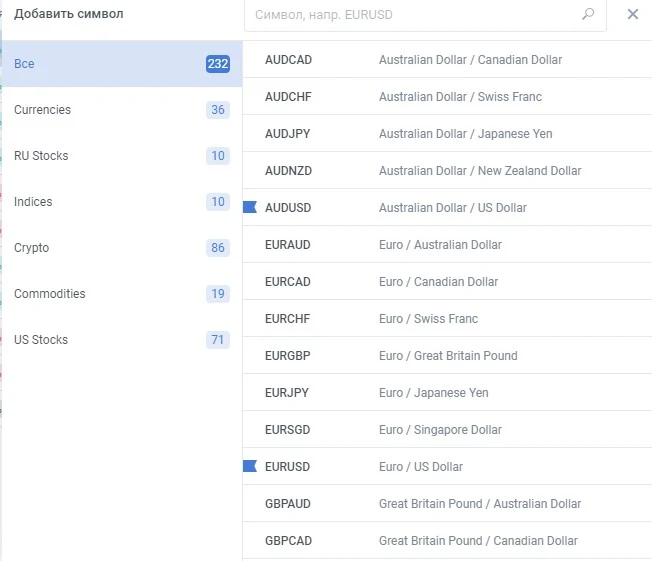The width and height of the screenshot is (652, 561).
Task: Click the 232 count badge
Action: point(218,64)
